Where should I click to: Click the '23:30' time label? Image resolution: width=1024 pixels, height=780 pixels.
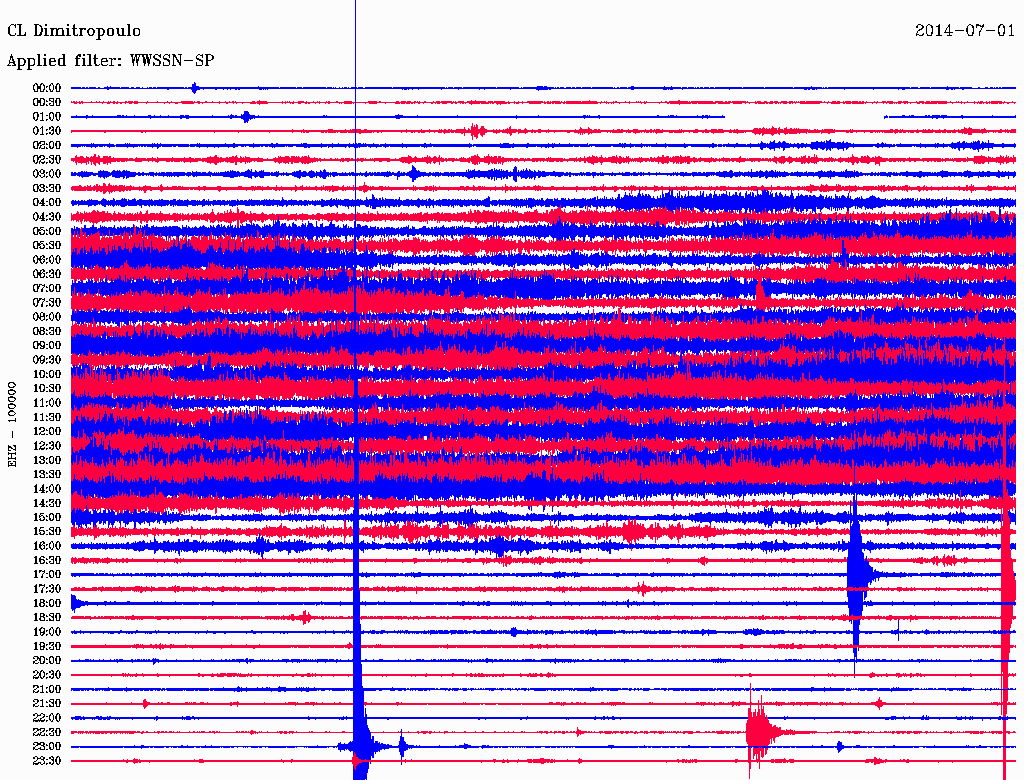point(47,761)
